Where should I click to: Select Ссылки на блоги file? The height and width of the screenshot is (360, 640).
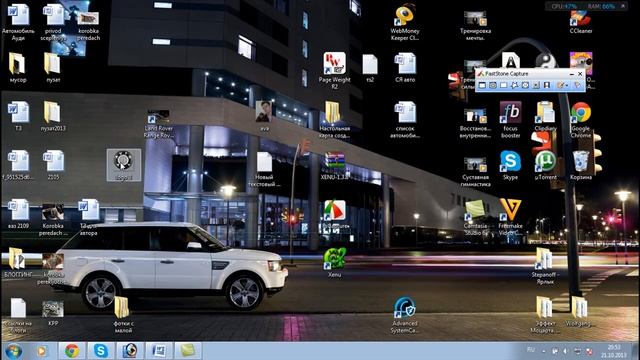pyautogui.click(x=18, y=315)
